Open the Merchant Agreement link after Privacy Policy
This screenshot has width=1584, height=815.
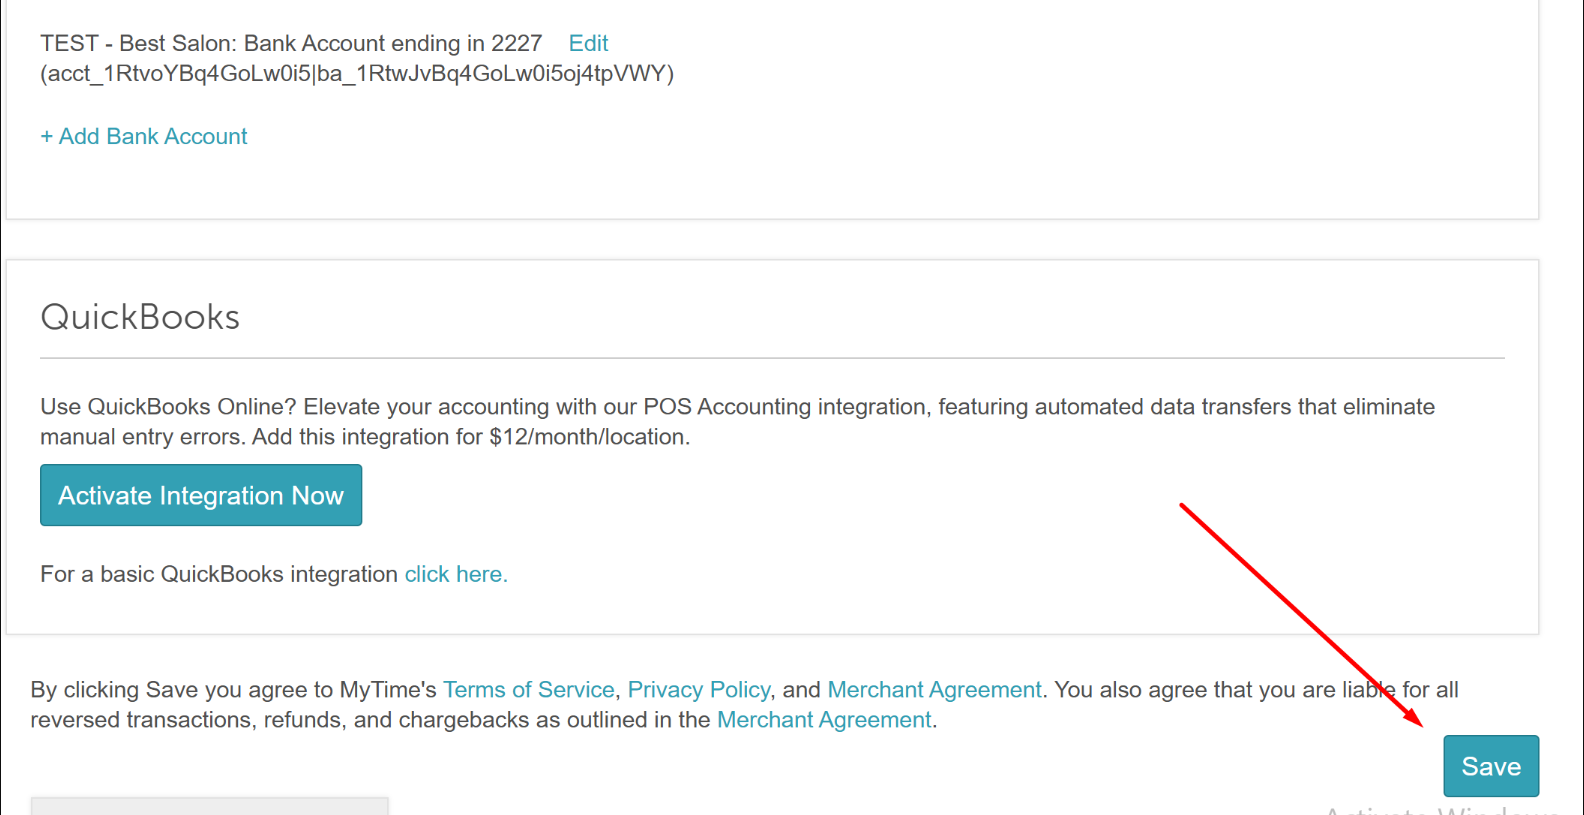[934, 690]
